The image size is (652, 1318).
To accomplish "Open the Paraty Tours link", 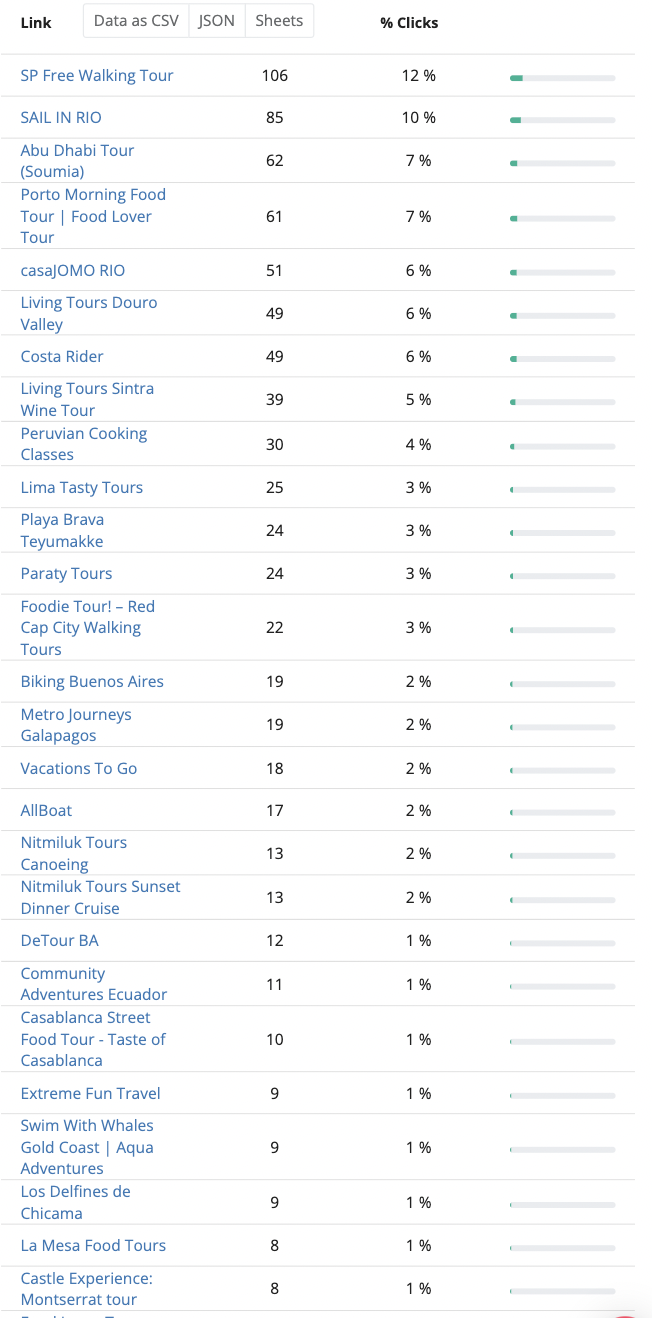I will 66,573.
